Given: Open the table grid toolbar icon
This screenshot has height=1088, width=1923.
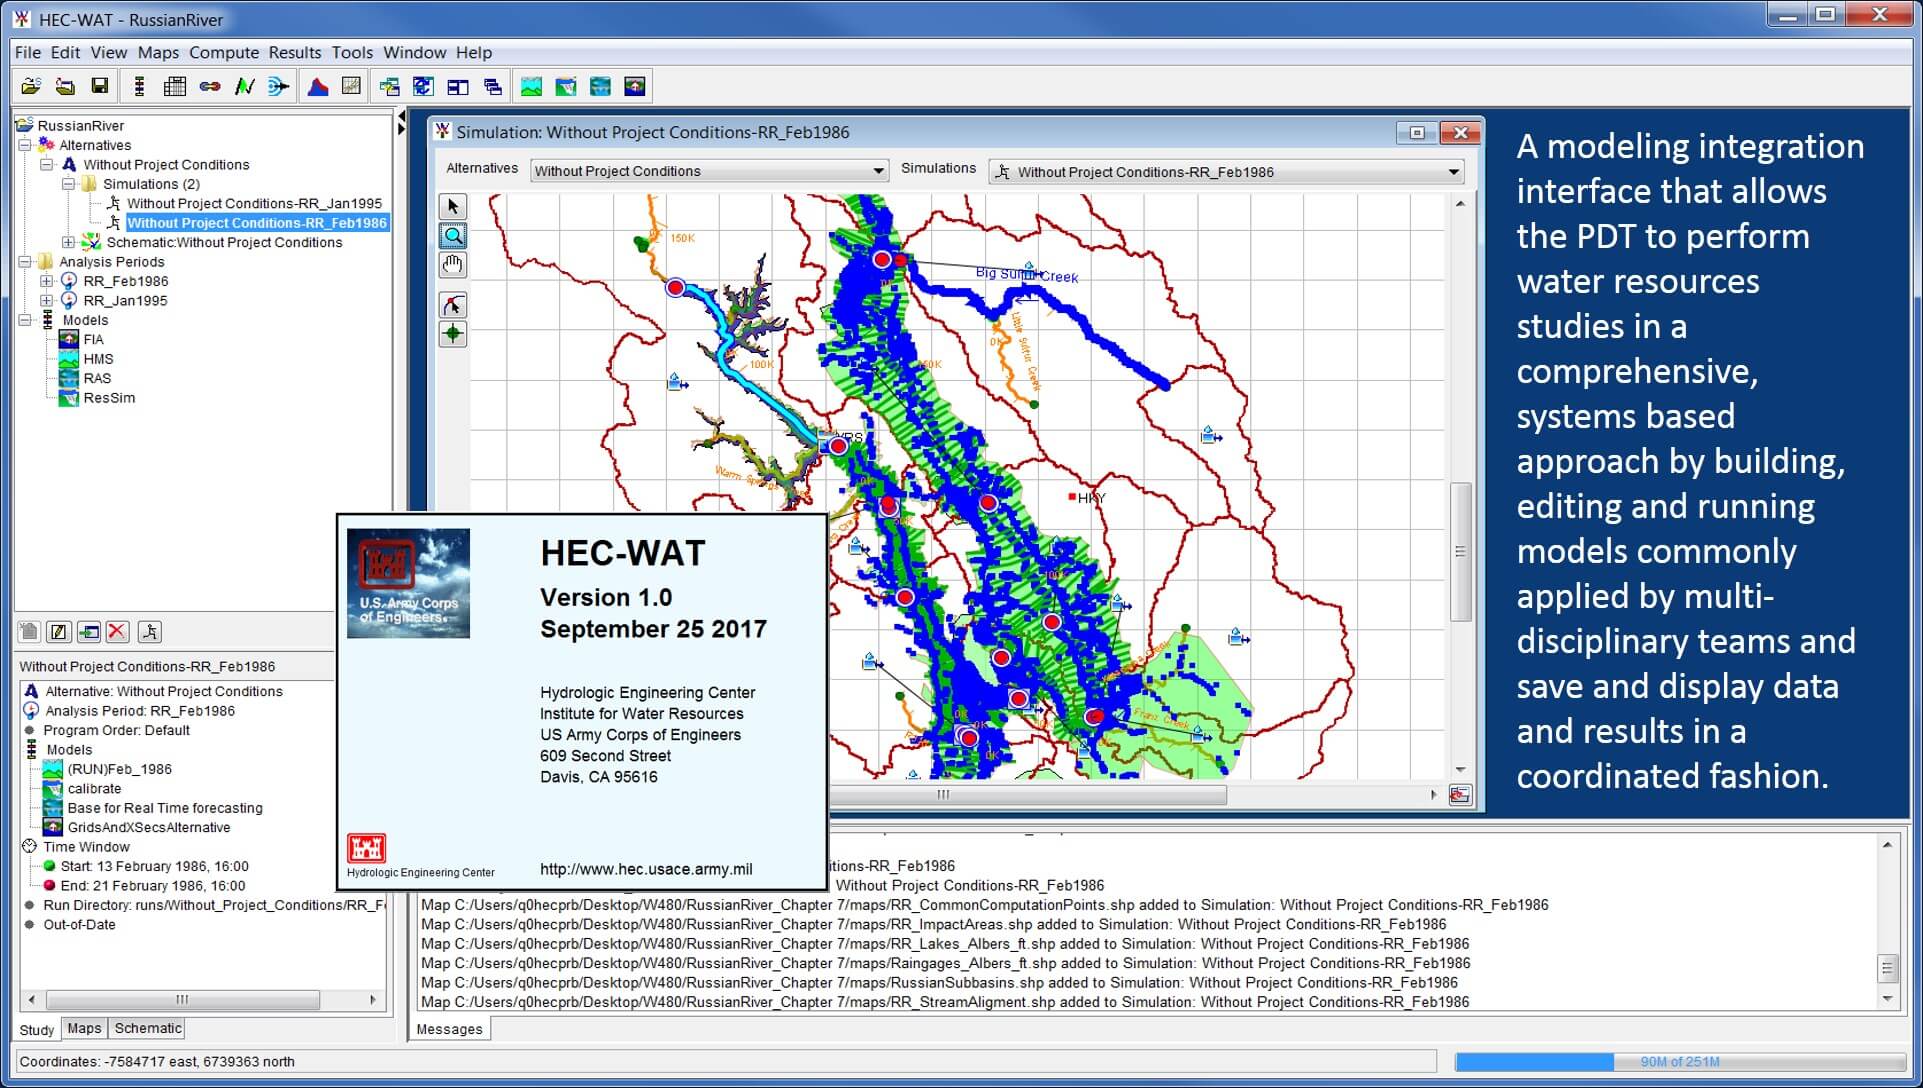Looking at the screenshot, I should (175, 87).
